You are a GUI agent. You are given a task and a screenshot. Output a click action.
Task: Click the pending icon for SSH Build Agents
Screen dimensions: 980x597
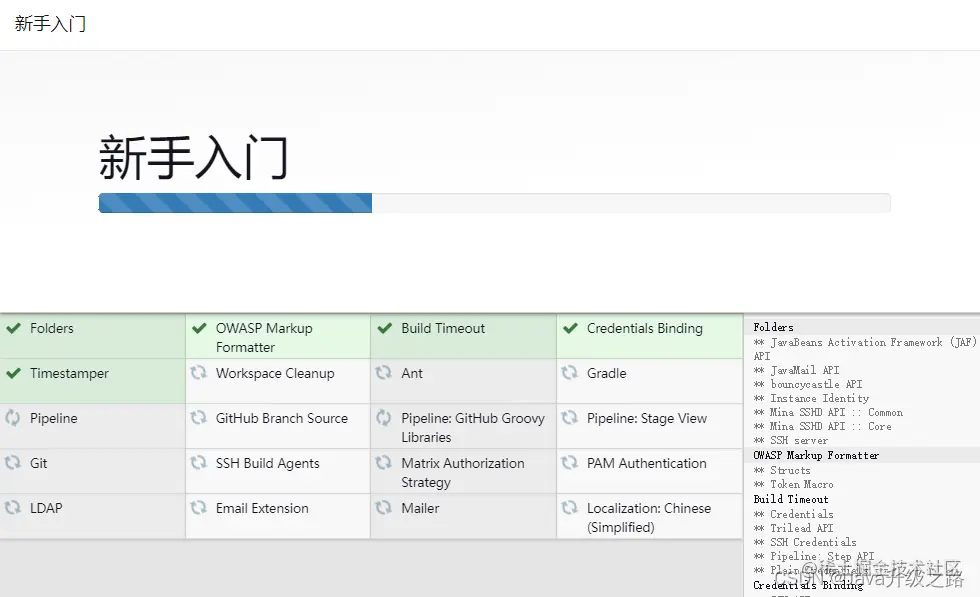(x=199, y=463)
